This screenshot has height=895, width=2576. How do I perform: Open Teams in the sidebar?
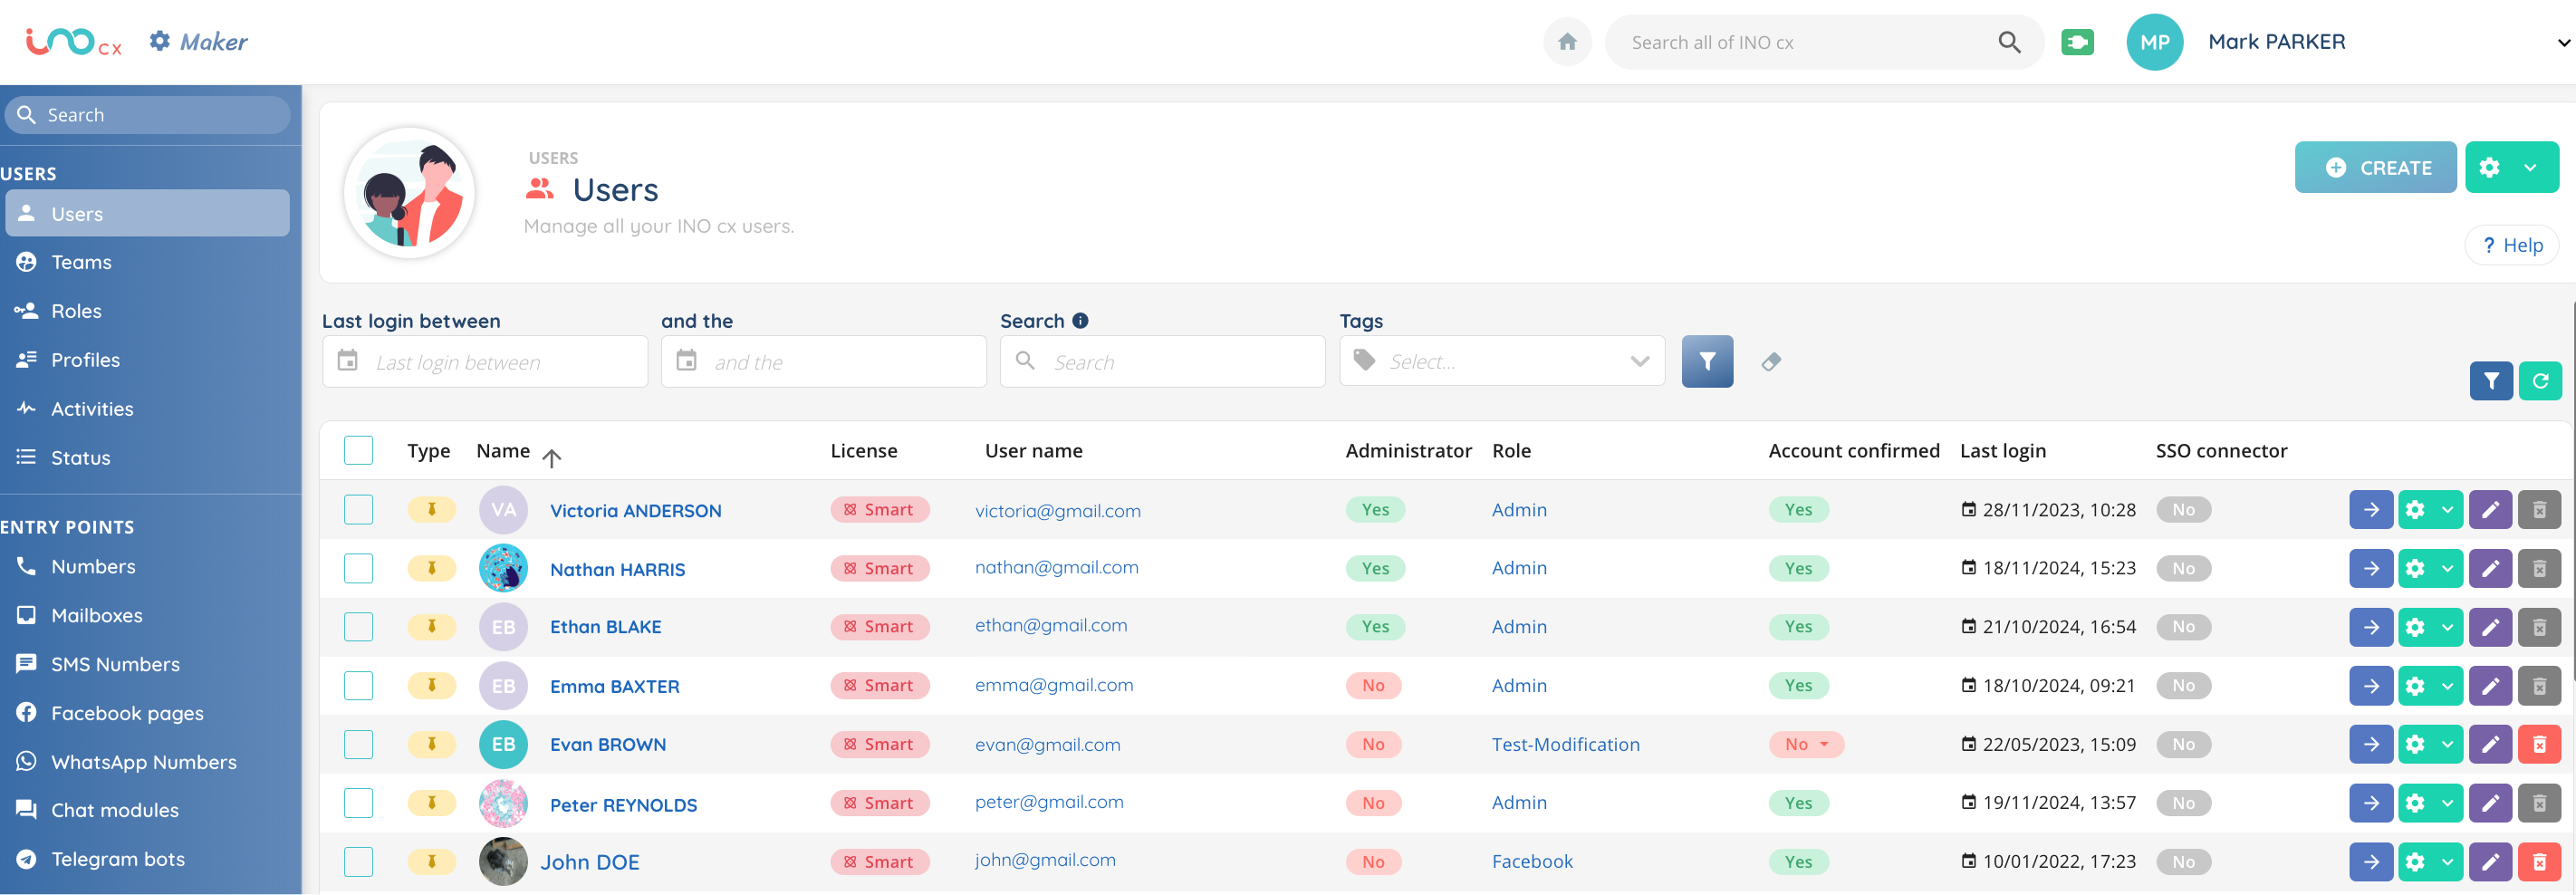pos(81,262)
